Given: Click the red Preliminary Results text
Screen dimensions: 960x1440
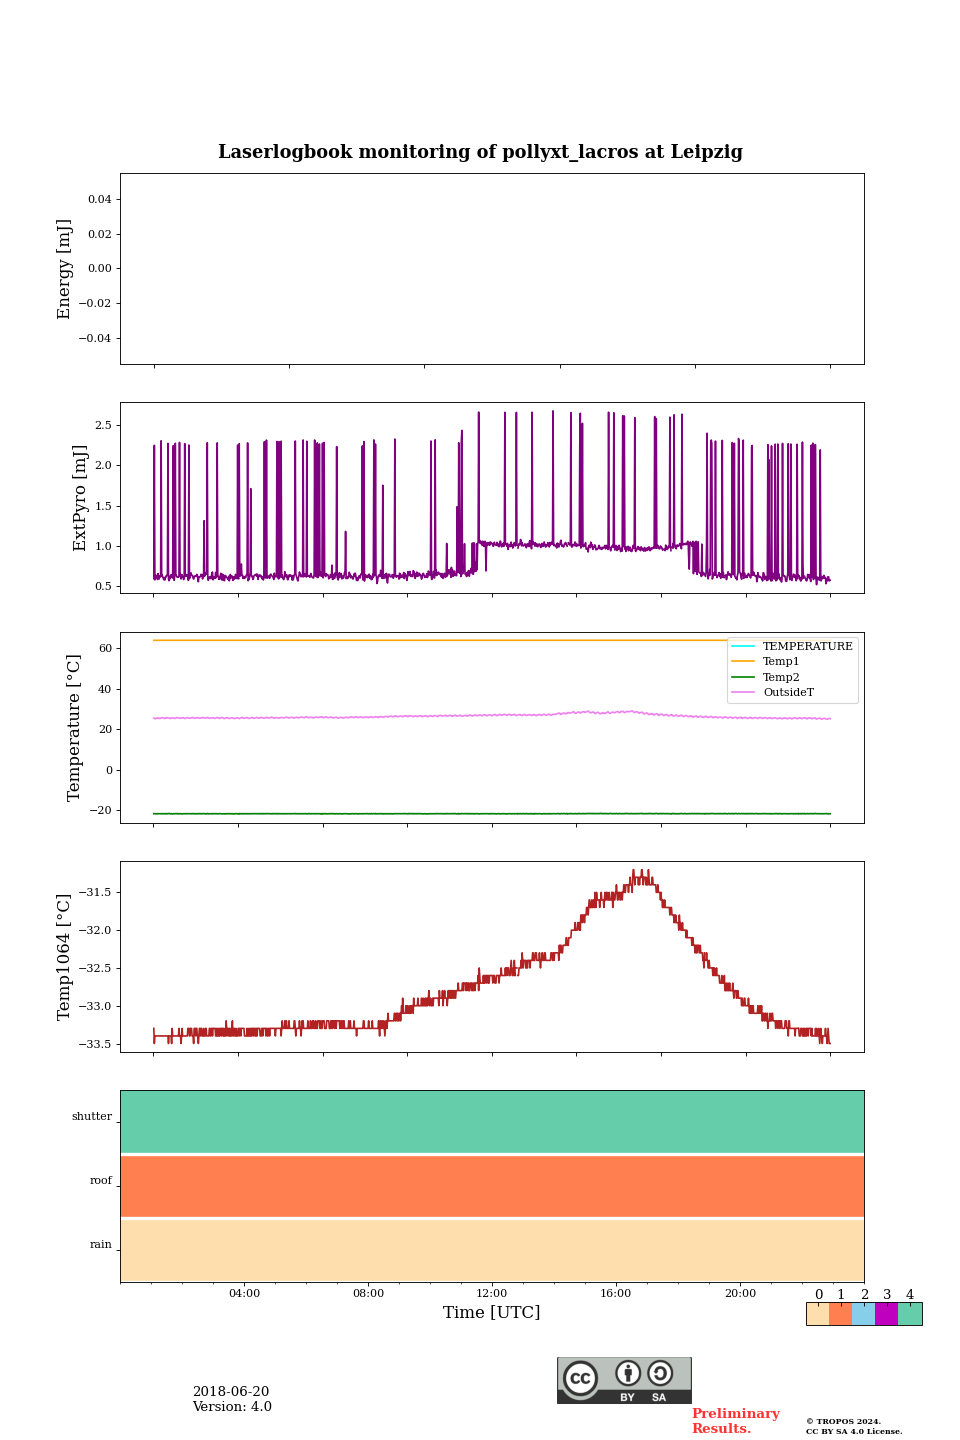Looking at the screenshot, I should 736,1421.
